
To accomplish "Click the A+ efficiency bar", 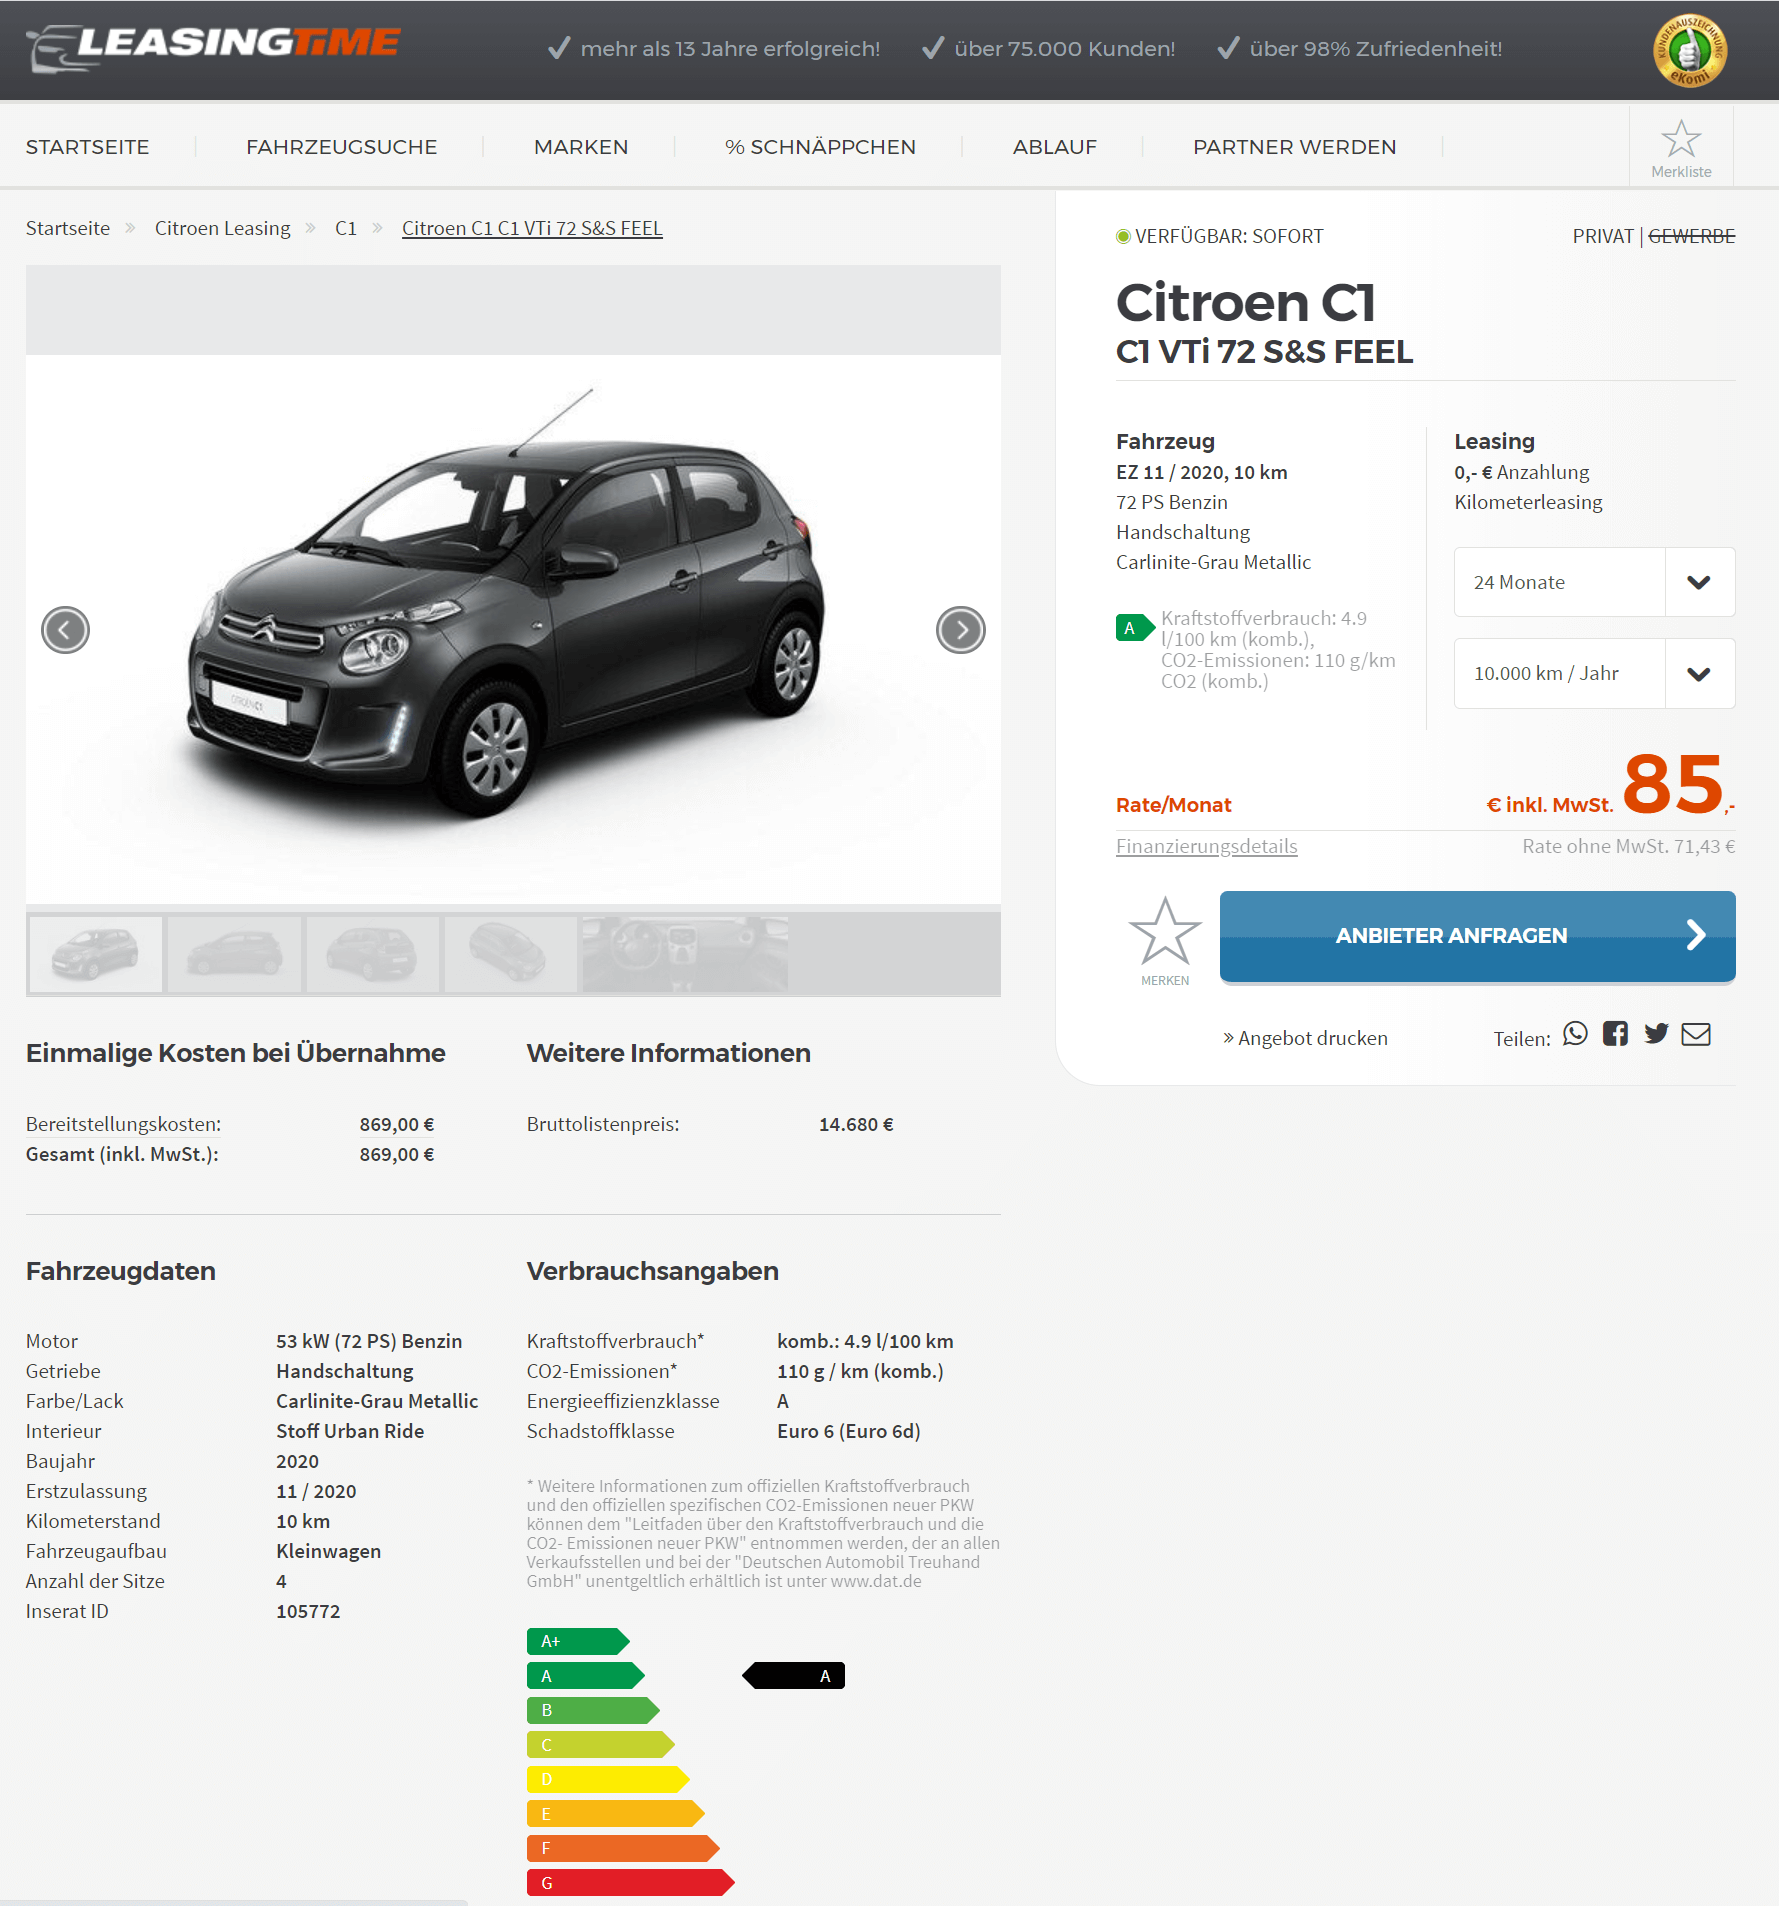I will coord(578,1641).
